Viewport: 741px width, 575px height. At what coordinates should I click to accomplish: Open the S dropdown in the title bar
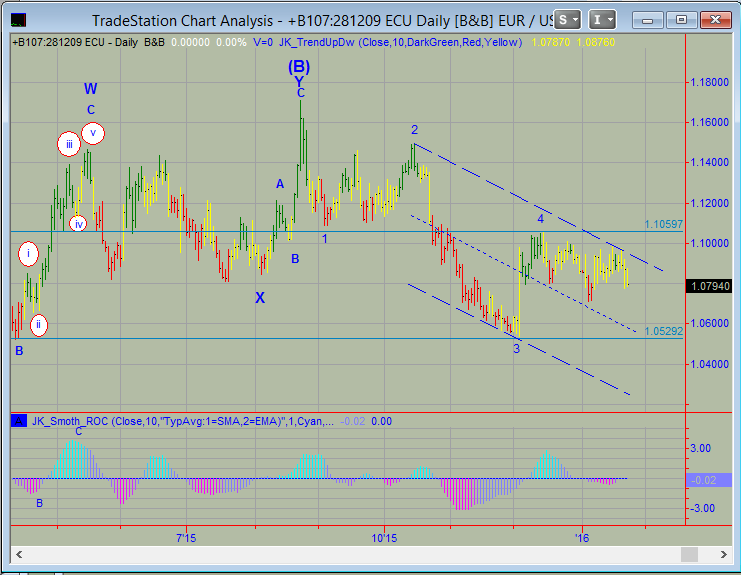point(568,19)
